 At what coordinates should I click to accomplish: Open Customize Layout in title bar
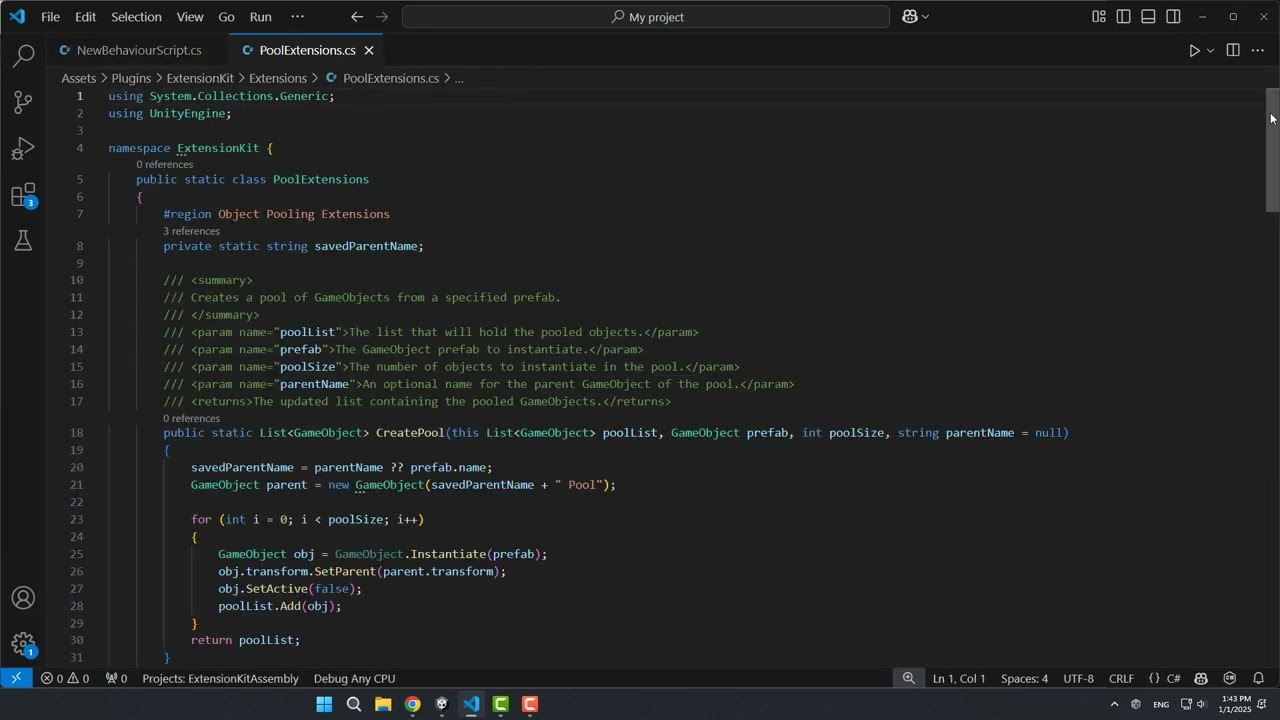tap(1099, 17)
